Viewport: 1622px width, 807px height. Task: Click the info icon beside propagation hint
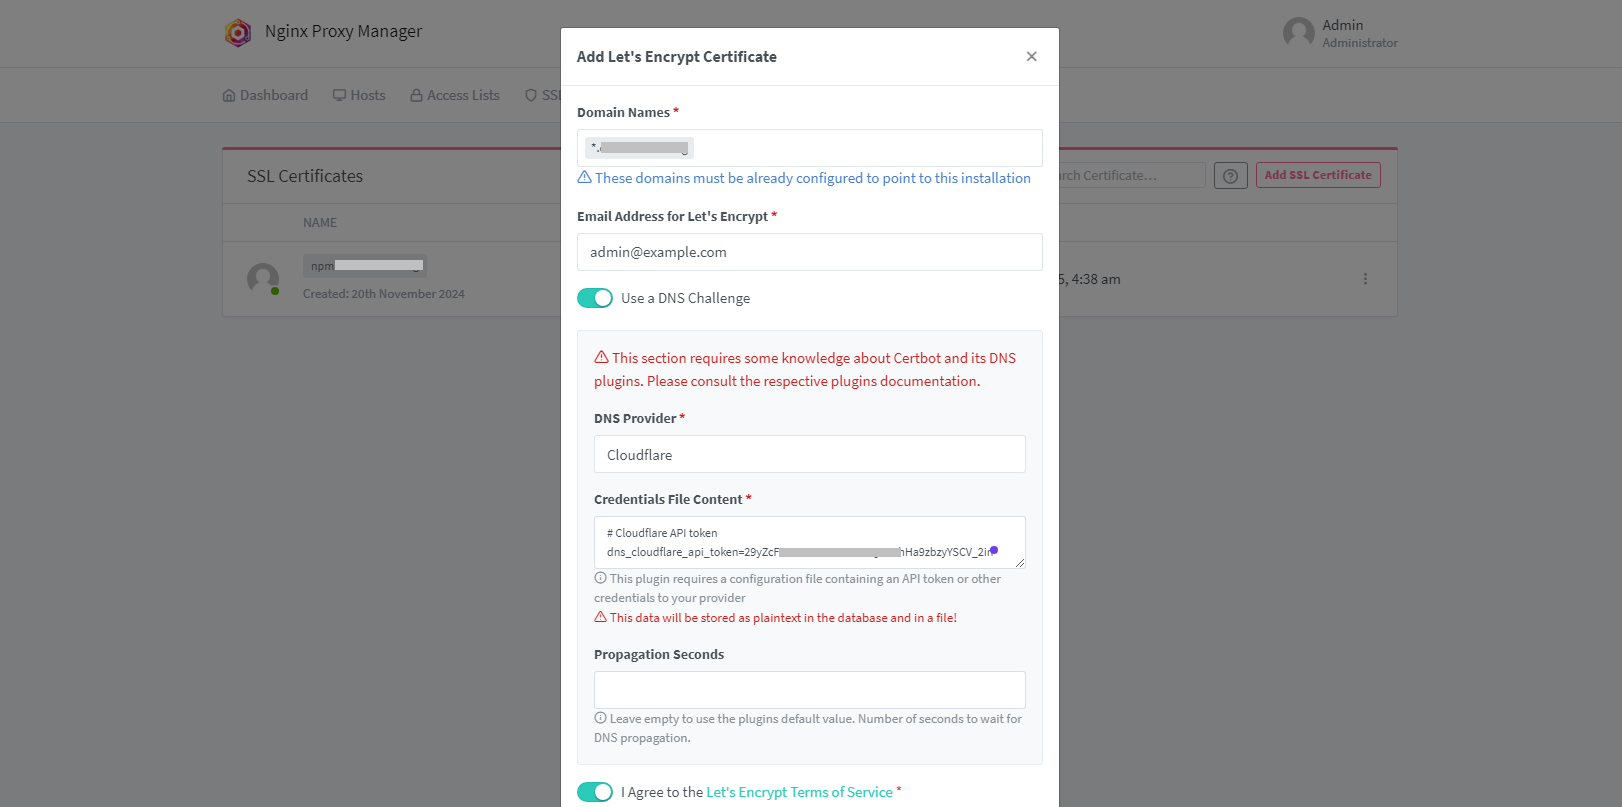coord(600,718)
